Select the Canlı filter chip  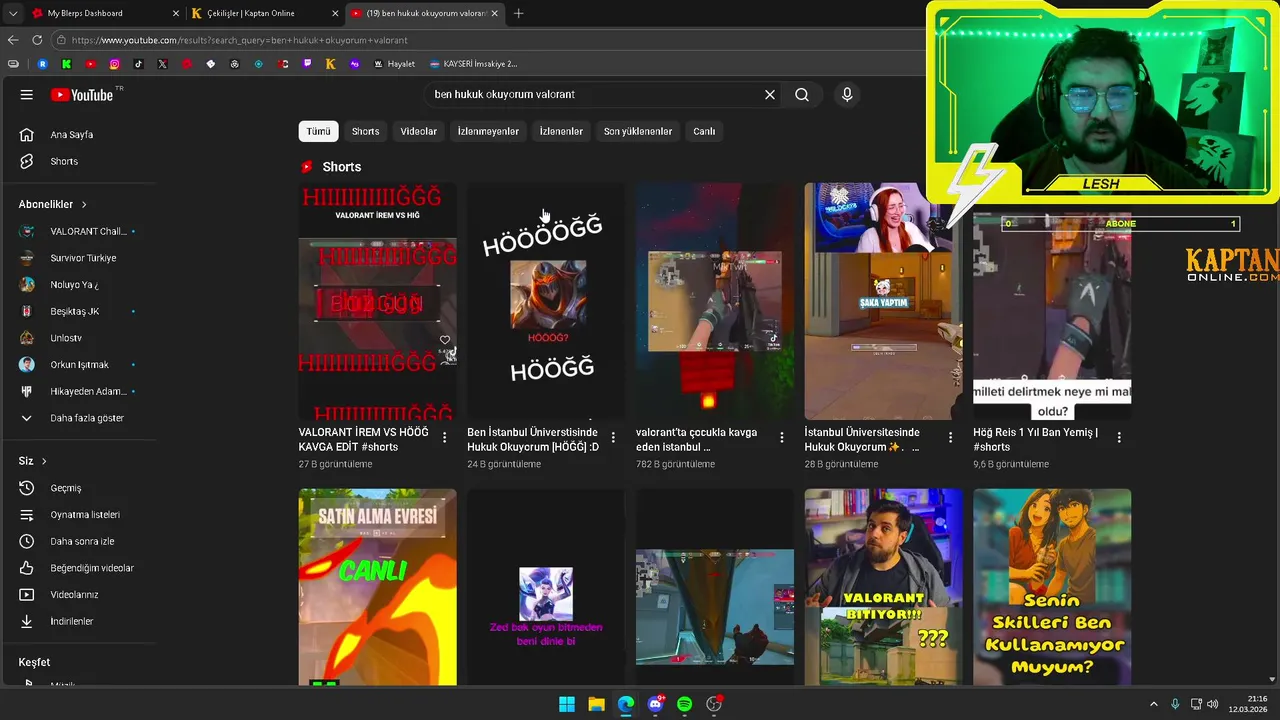click(x=704, y=131)
